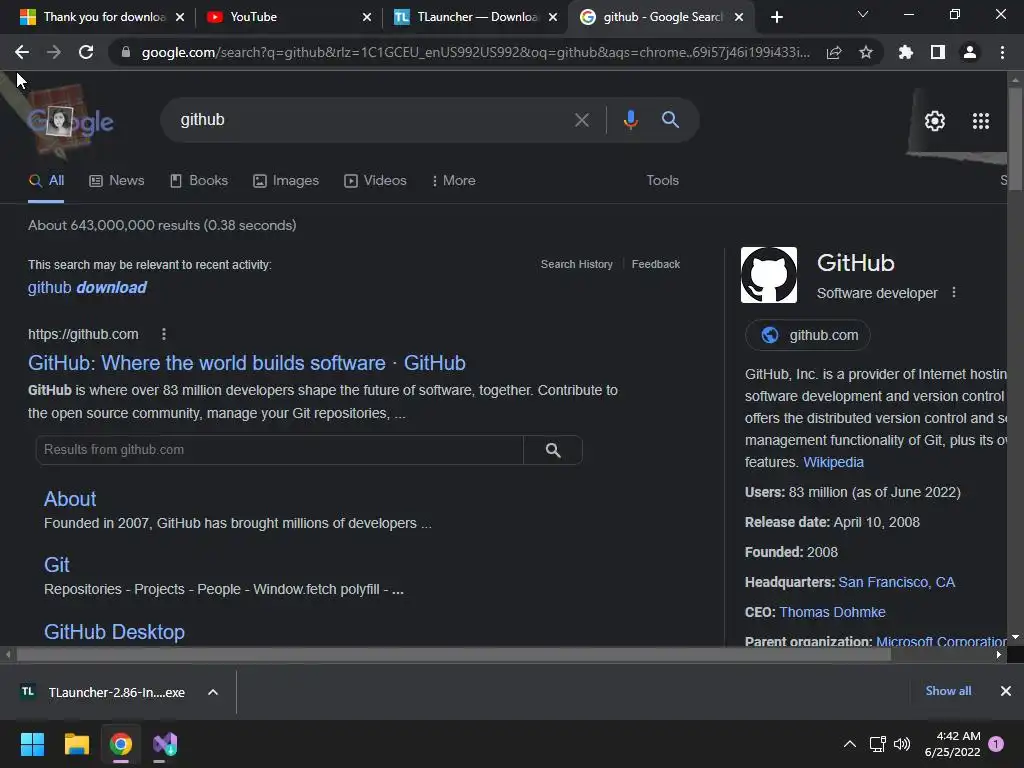Go back using the browser back arrow
The width and height of the screenshot is (1024, 768).
click(22, 52)
